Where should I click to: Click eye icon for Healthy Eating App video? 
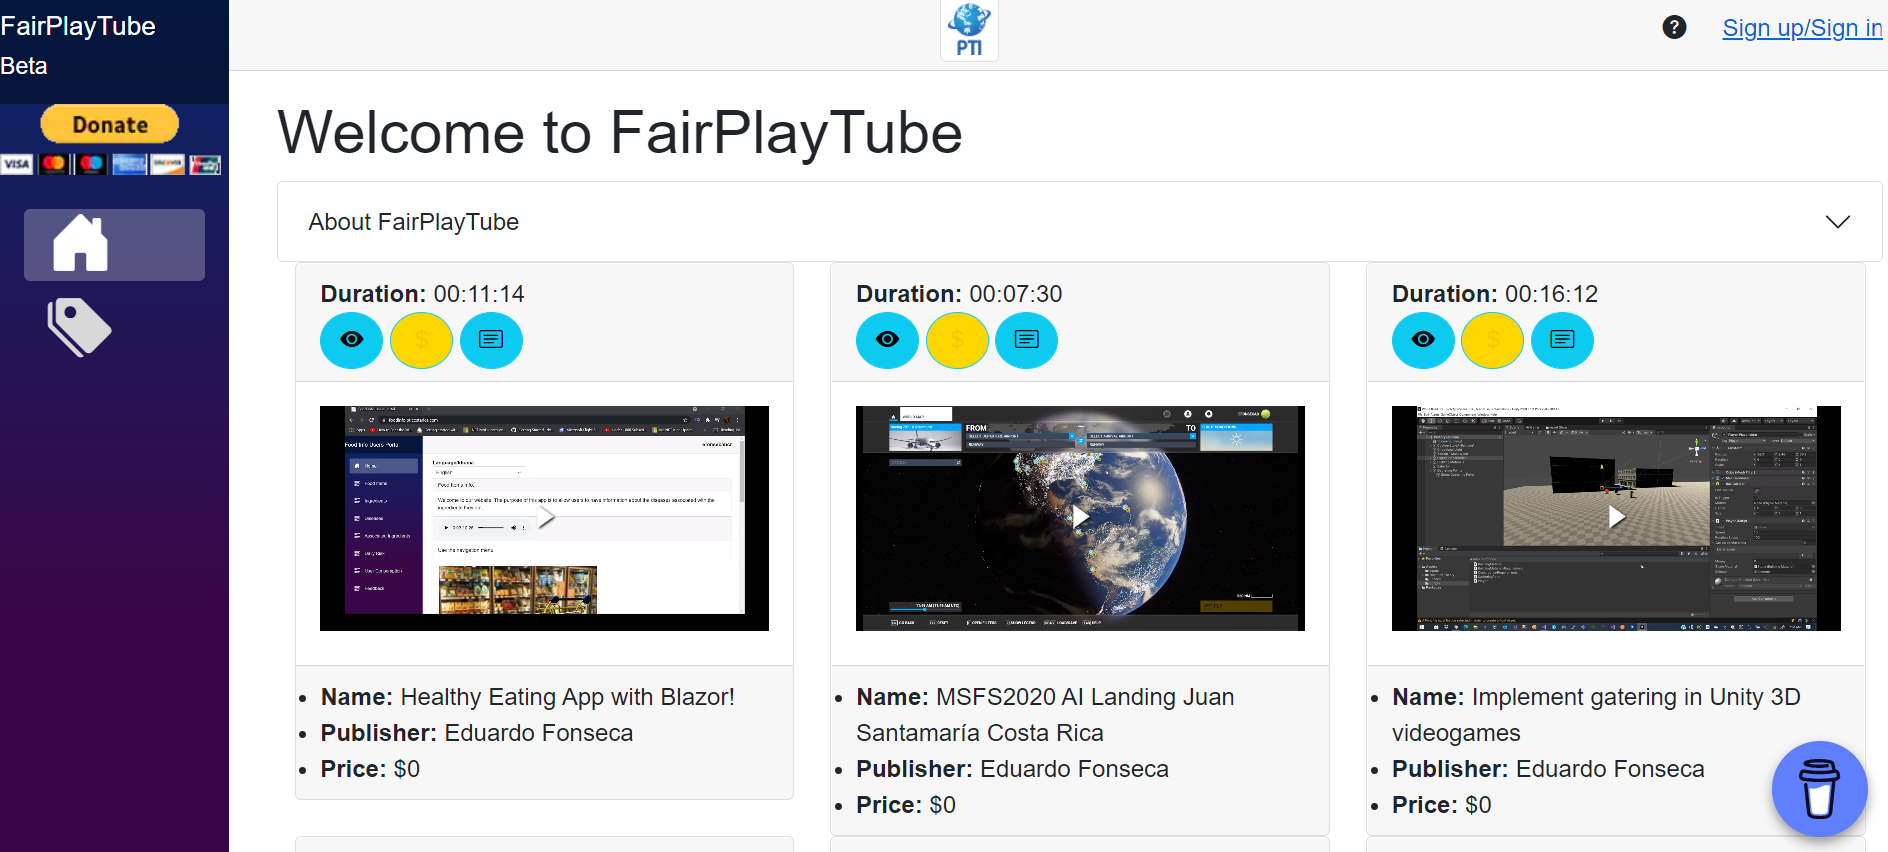pyautogui.click(x=351, y=340)
